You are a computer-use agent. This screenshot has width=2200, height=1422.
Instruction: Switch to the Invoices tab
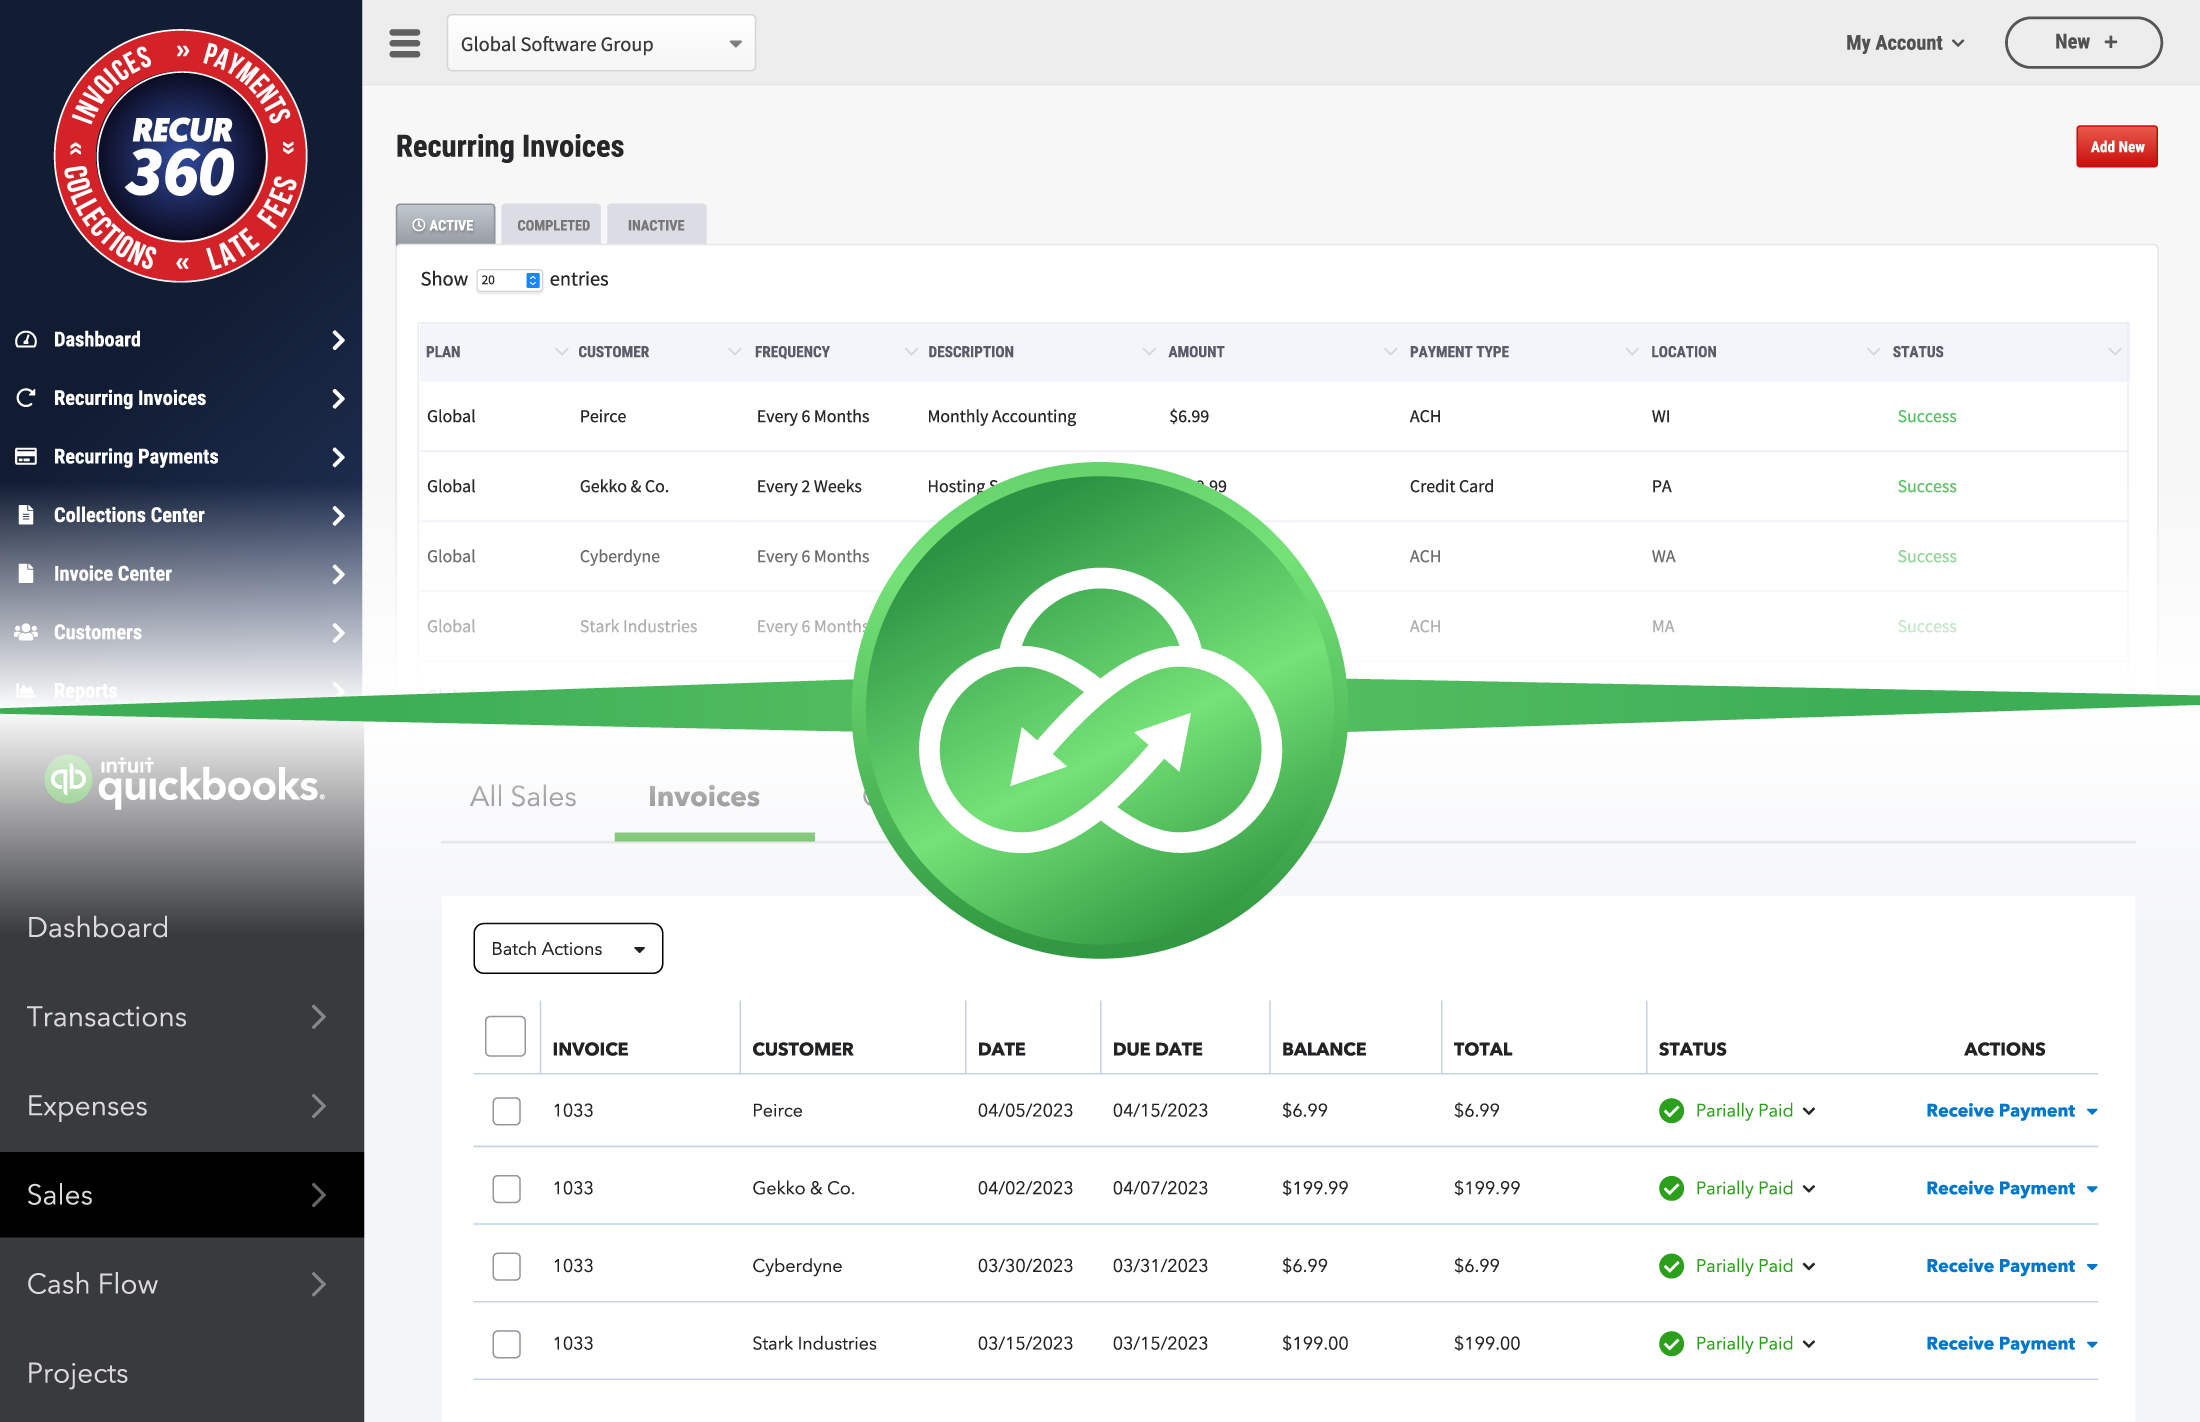tap(702, 795)
